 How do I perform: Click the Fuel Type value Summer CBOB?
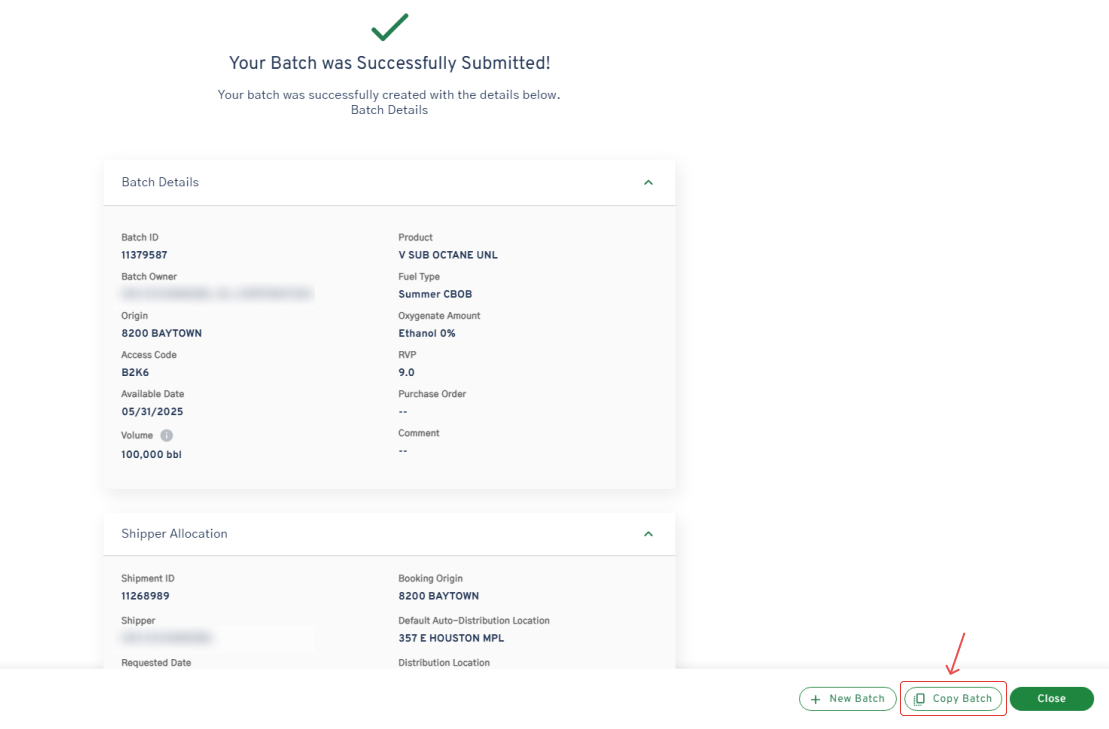(x=435, y=294)
